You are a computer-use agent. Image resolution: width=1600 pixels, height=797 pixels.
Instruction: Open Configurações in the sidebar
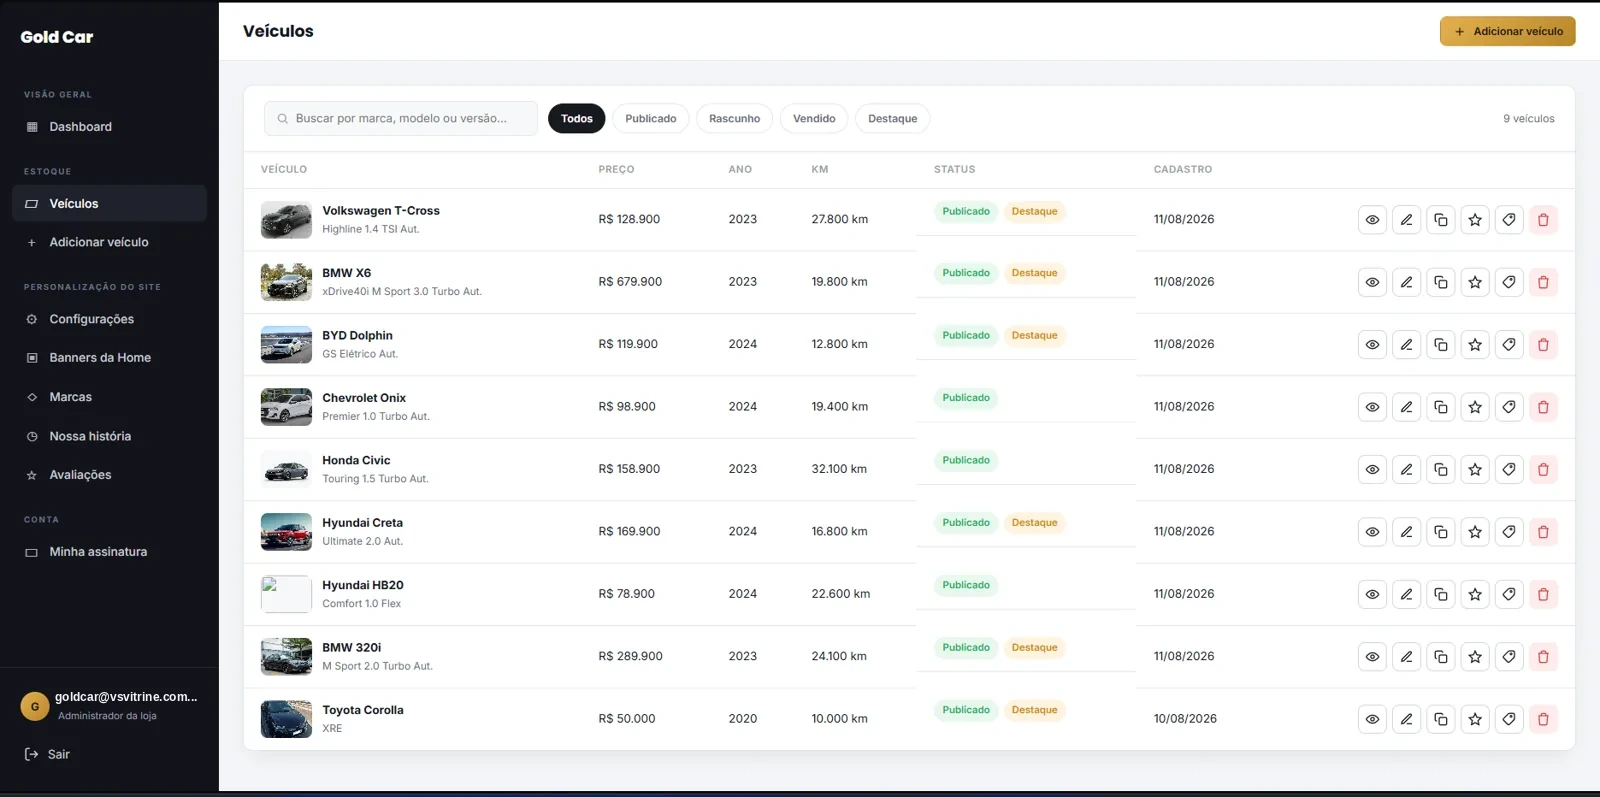[x=109, y=319]
